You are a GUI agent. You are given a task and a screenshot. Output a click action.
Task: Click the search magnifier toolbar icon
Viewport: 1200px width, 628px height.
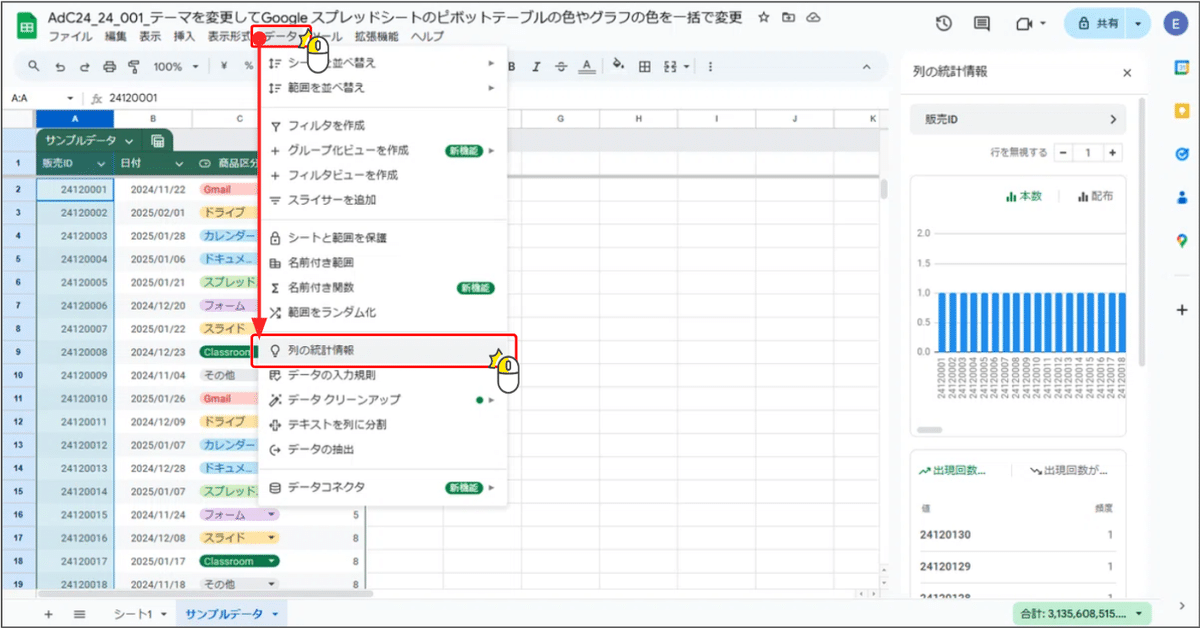tap(33, 67)
